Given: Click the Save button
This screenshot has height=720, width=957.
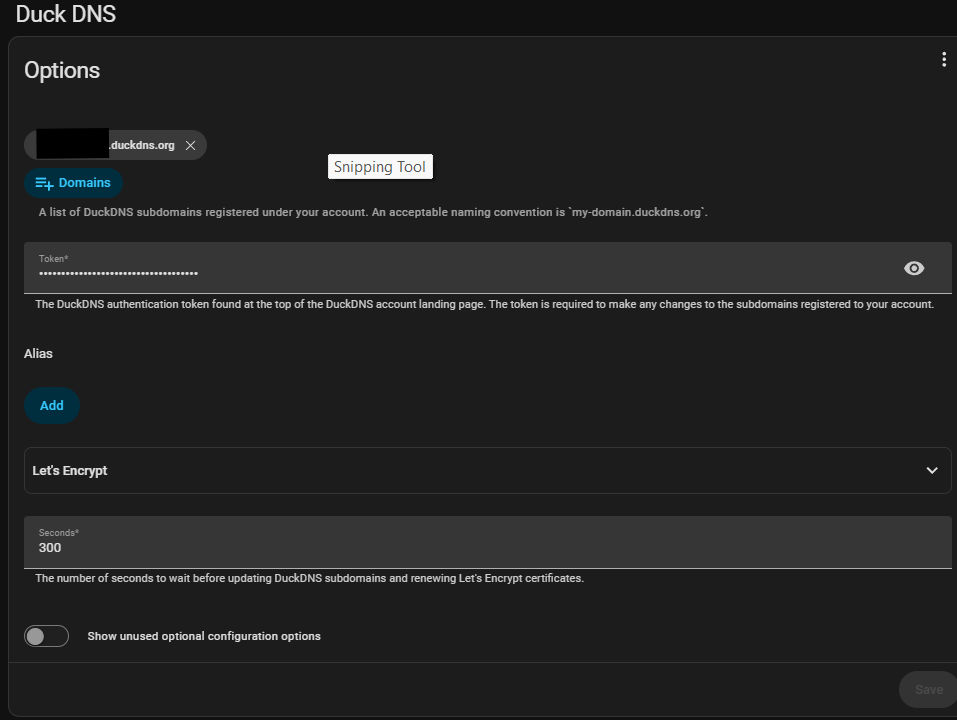Looking at the screenshot, I should click(x=928, y=689).
